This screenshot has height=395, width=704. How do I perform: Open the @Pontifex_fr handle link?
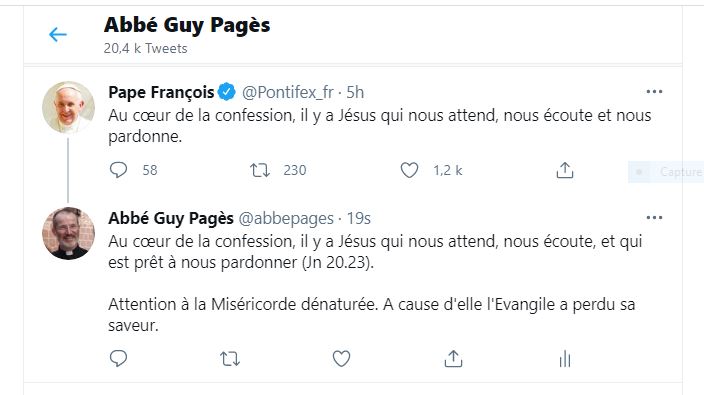coord(287,92)
